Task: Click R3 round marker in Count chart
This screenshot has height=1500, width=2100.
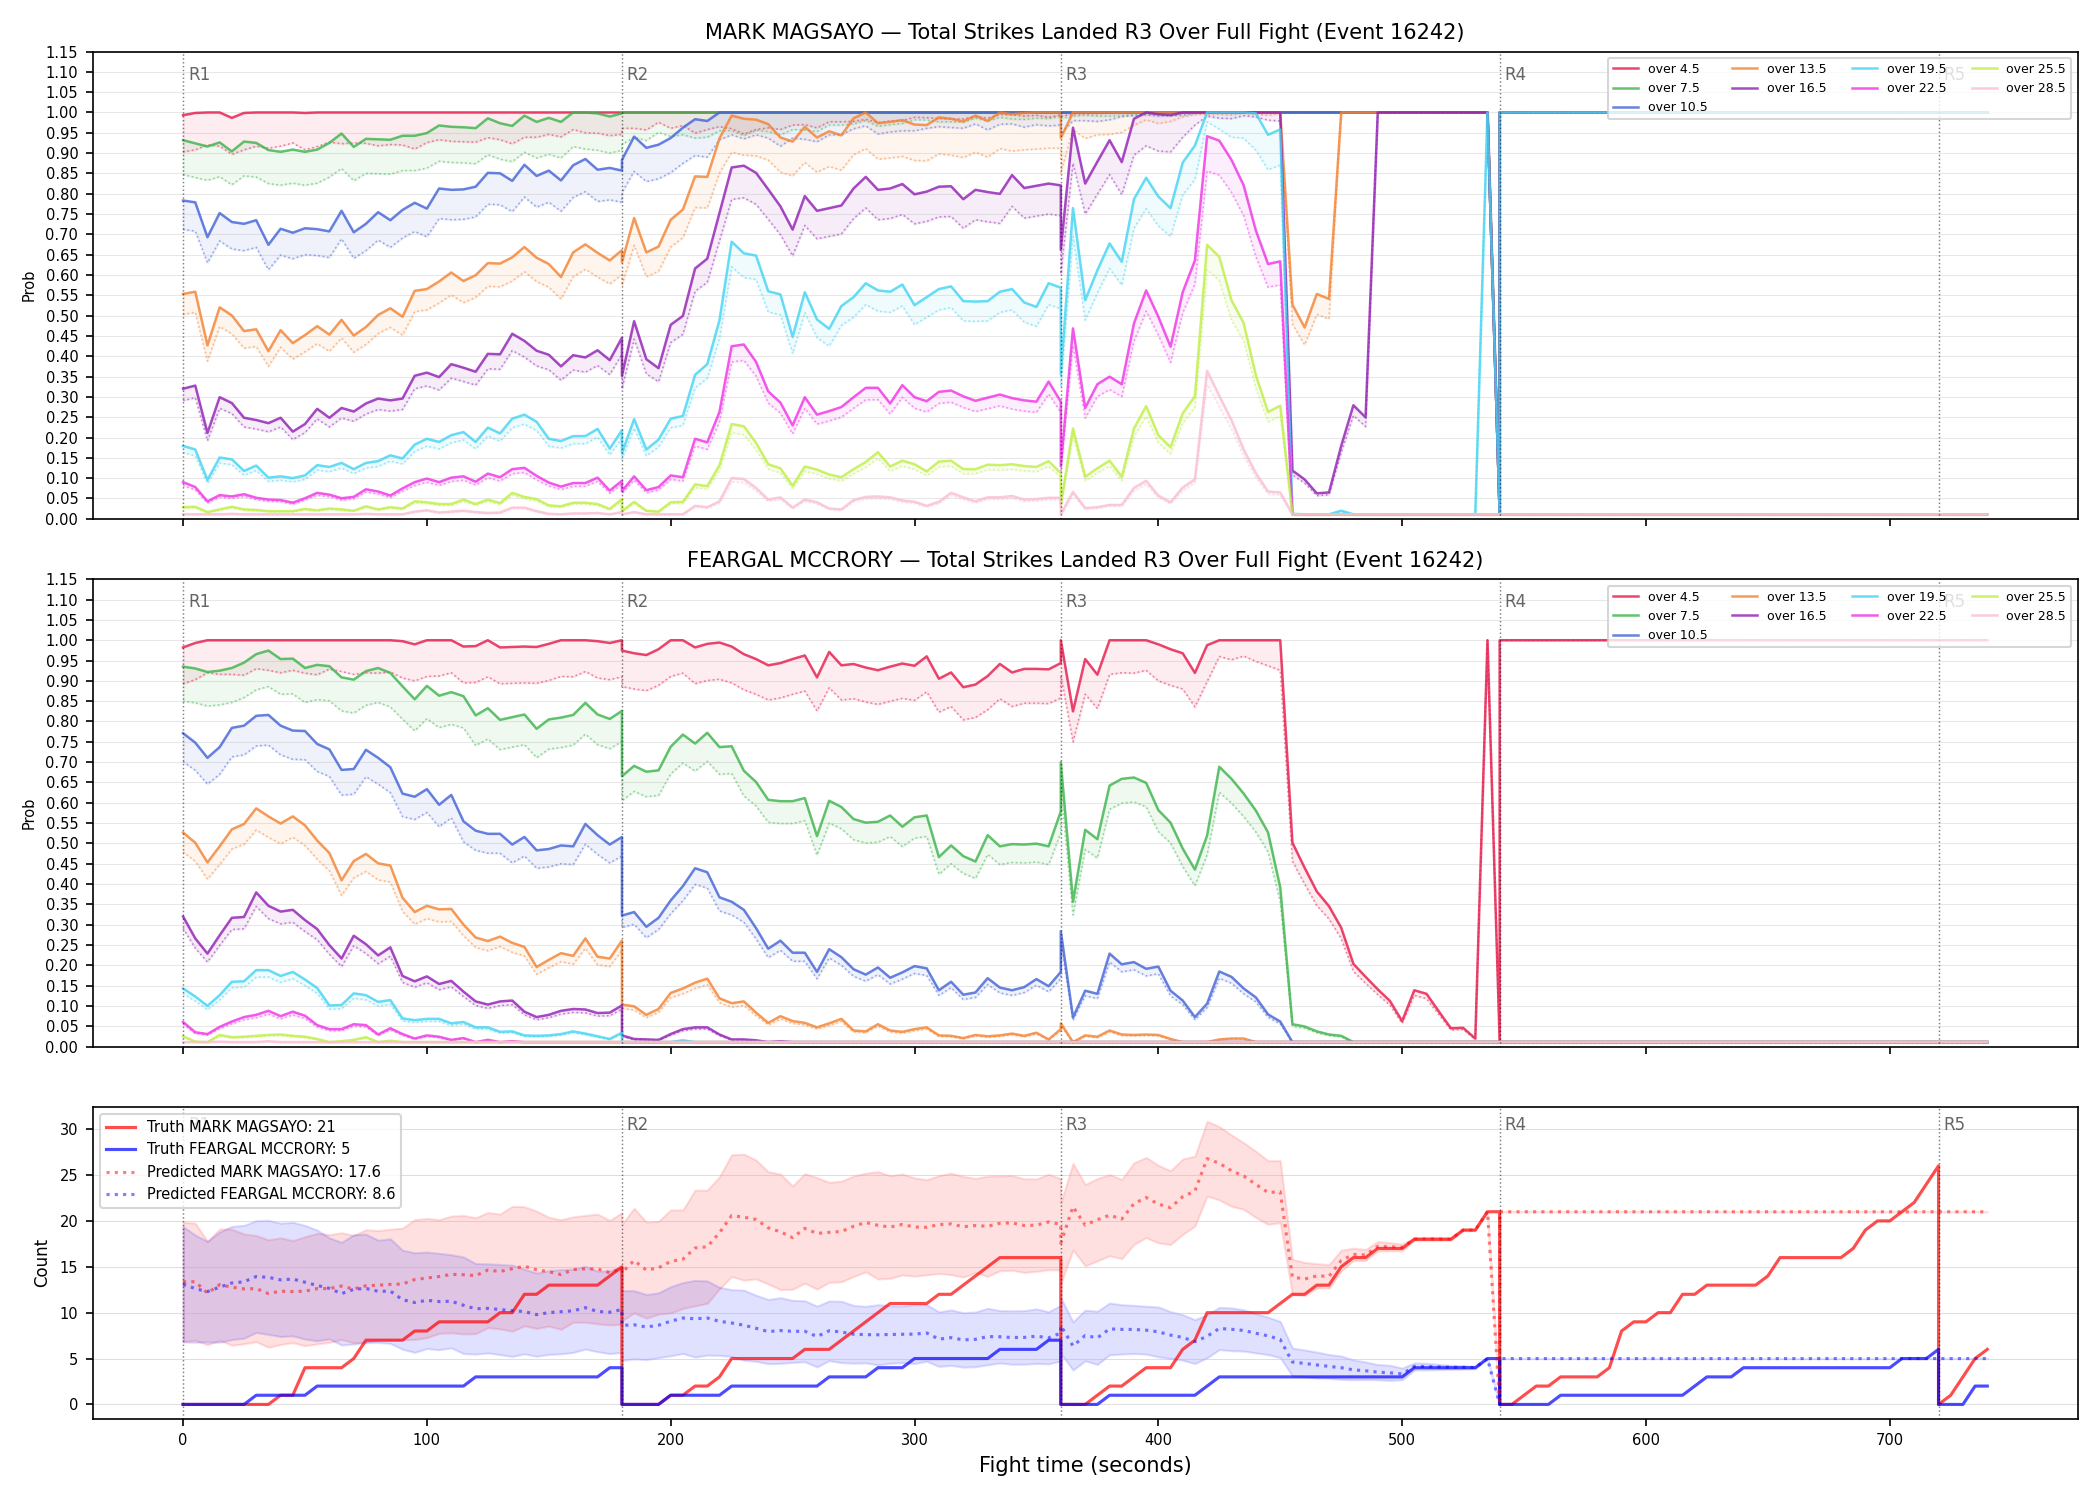Action: (x=1076, y=1124)
